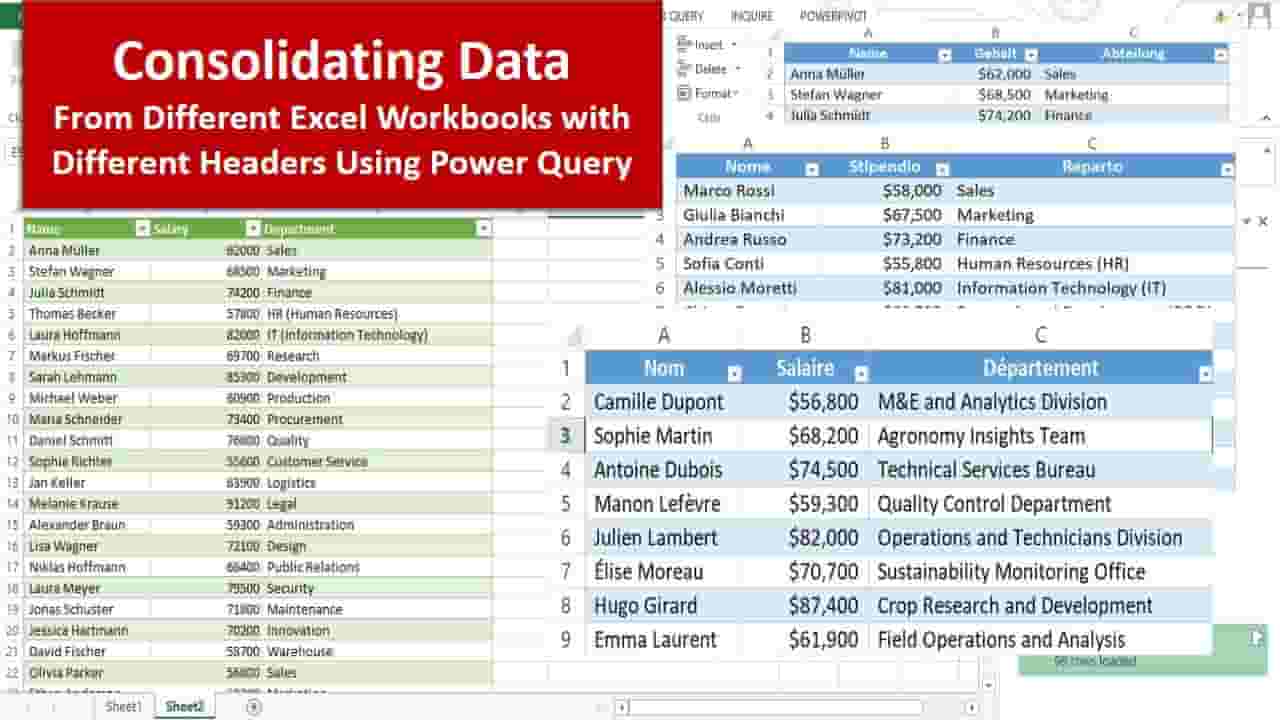Open the Name filter dropdown in green table
The width and height of the screenshot is (1280, 720).
tap(142, 229)
